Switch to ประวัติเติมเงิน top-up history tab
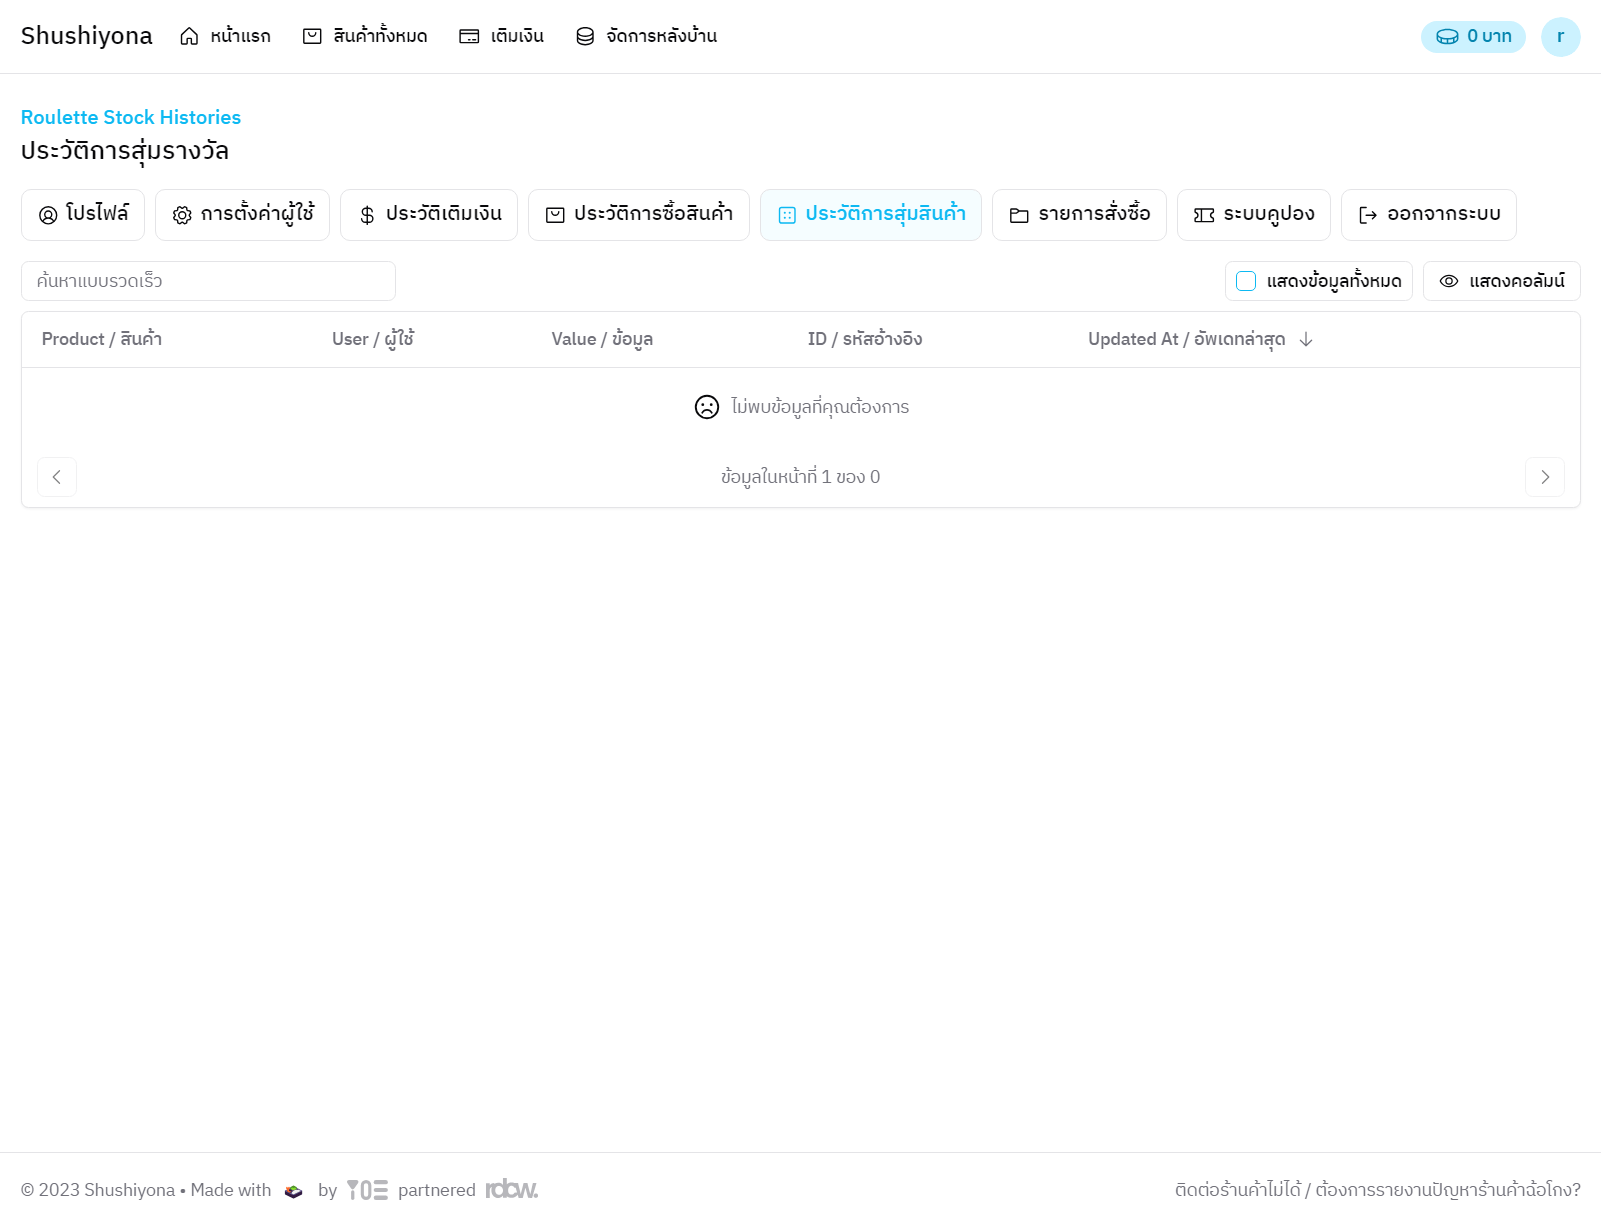 click(429, 215)
